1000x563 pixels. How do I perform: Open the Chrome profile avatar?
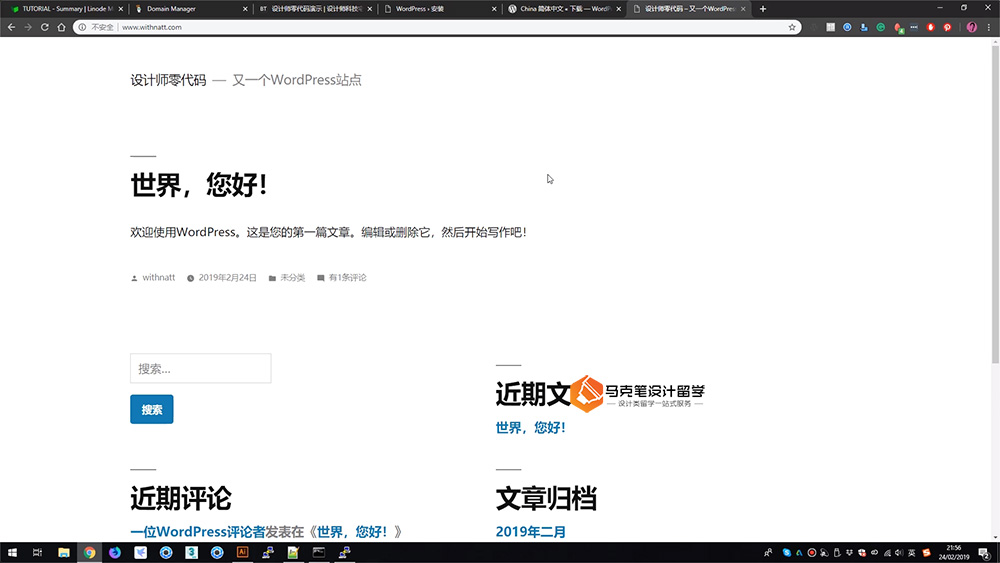(971, 27)
